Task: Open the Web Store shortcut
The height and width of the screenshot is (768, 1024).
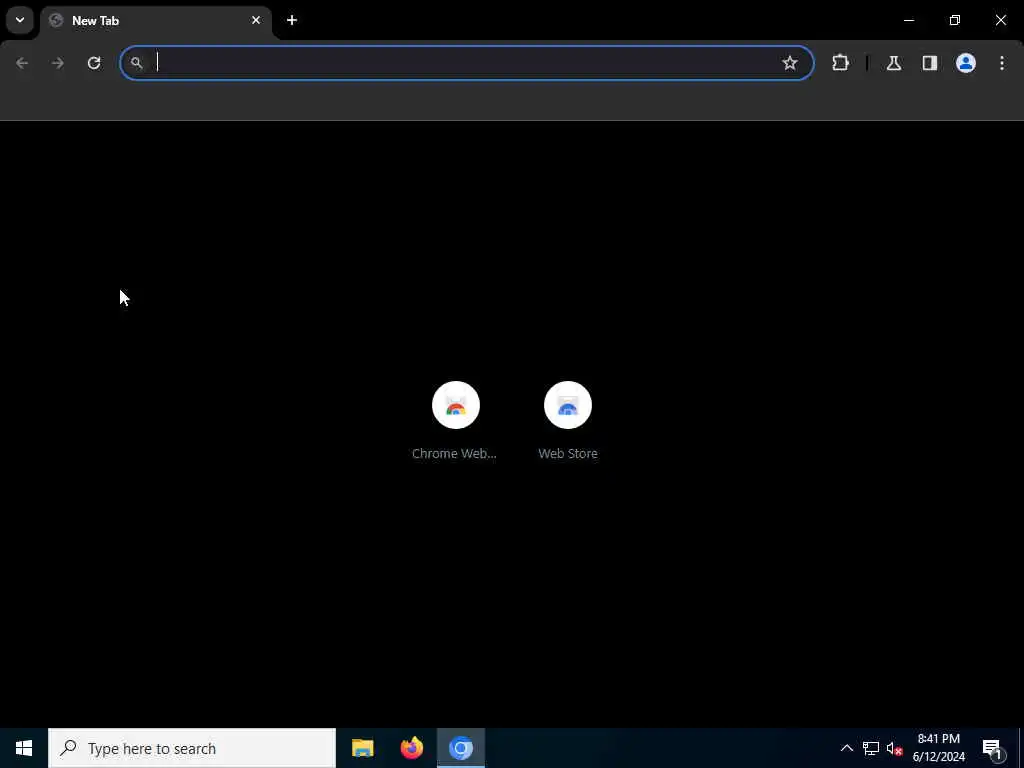Action: point(568,421)
